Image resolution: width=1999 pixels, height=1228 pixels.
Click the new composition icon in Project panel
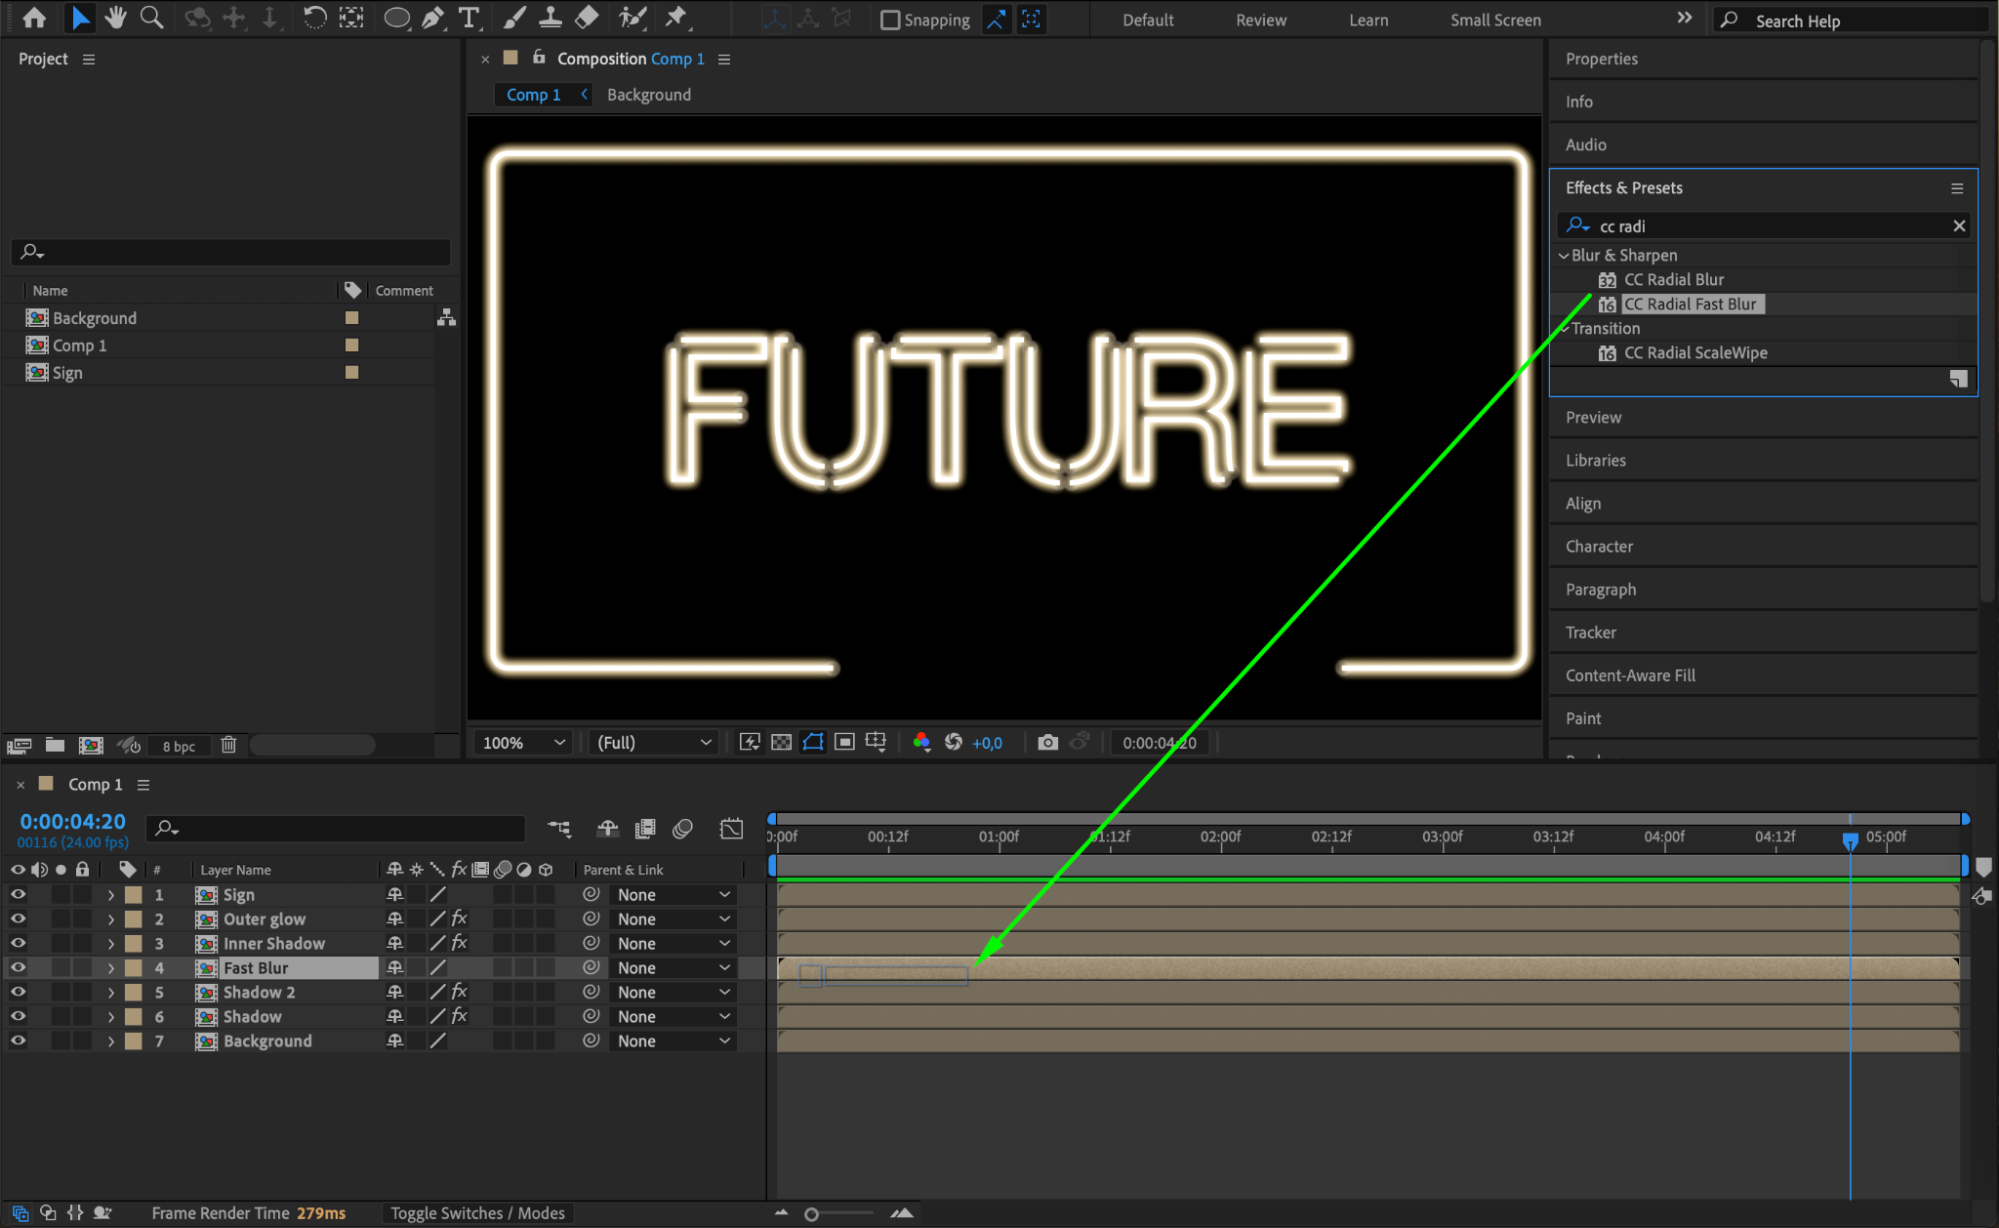(91, 745)
